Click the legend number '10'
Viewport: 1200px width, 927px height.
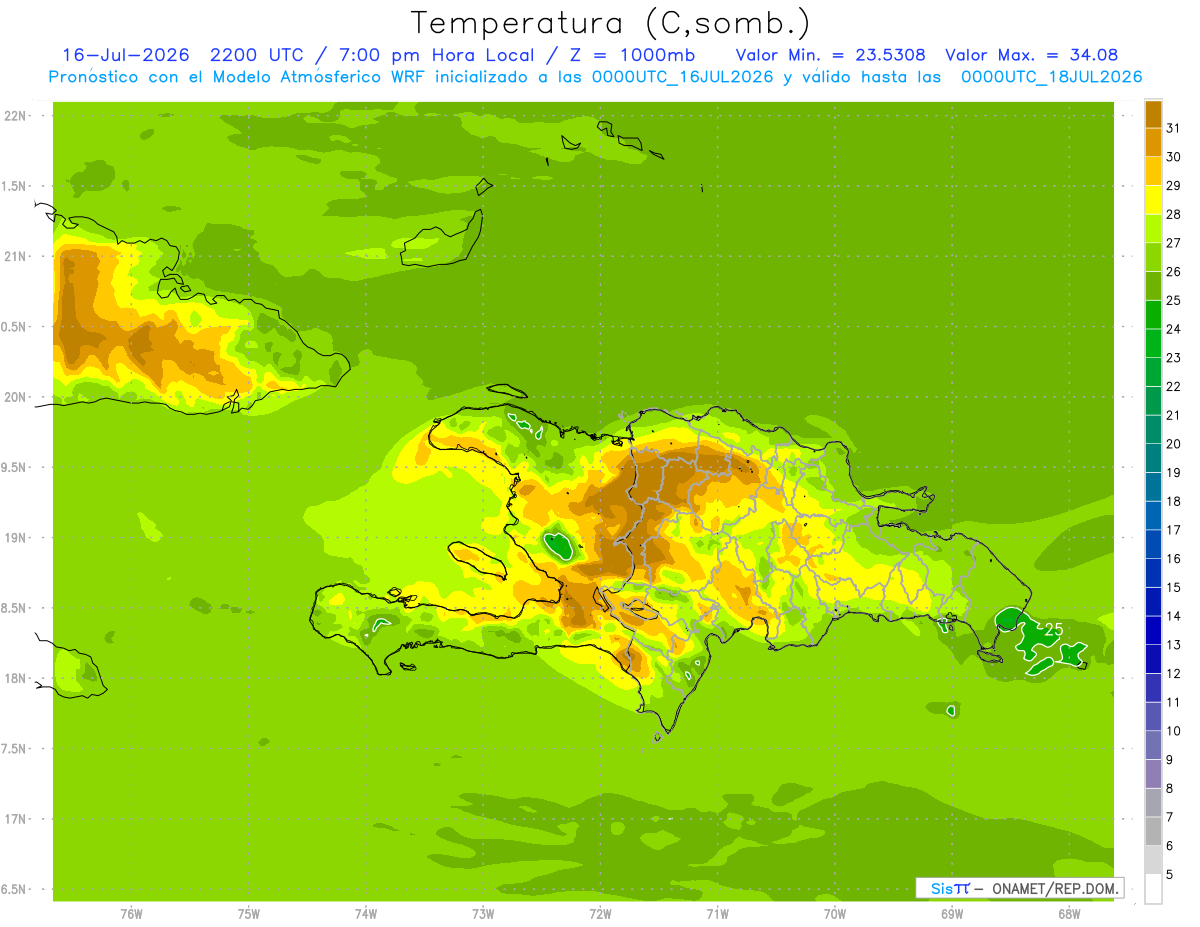click(1174, 731)
